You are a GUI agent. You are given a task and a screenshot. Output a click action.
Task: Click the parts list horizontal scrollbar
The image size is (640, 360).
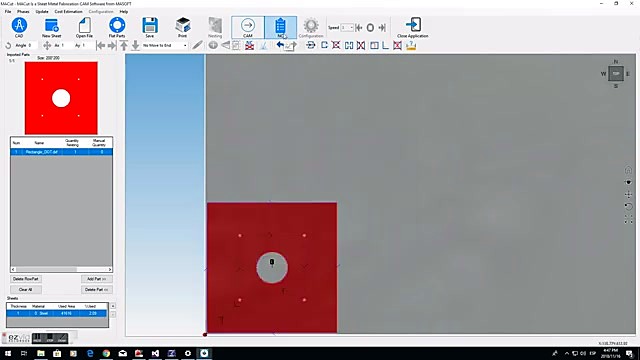point(61,269)
